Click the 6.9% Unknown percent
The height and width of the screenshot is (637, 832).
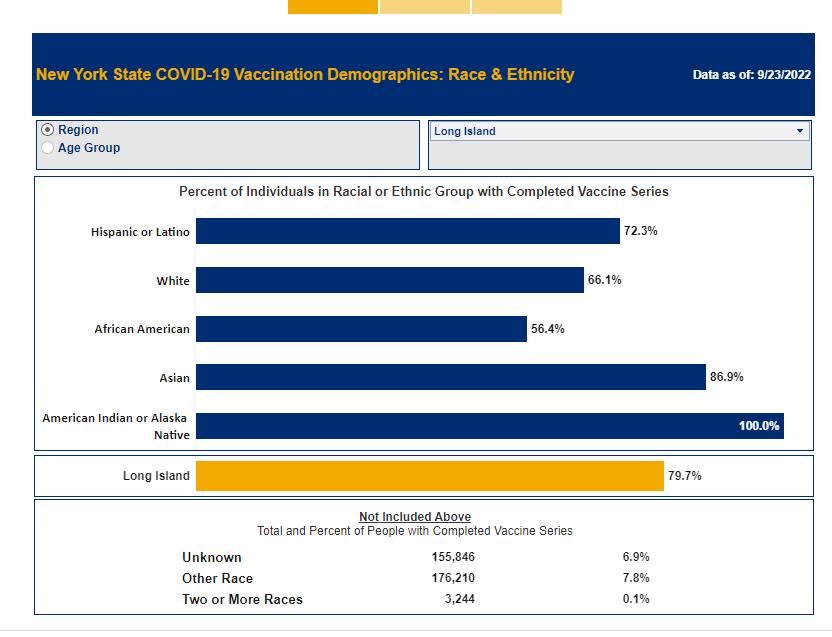636,557
